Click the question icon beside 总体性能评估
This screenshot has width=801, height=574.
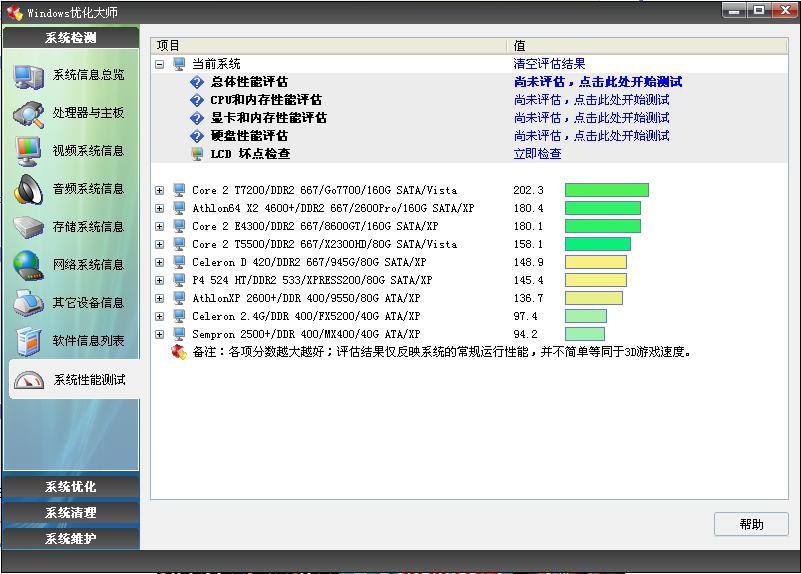[197, 82]
